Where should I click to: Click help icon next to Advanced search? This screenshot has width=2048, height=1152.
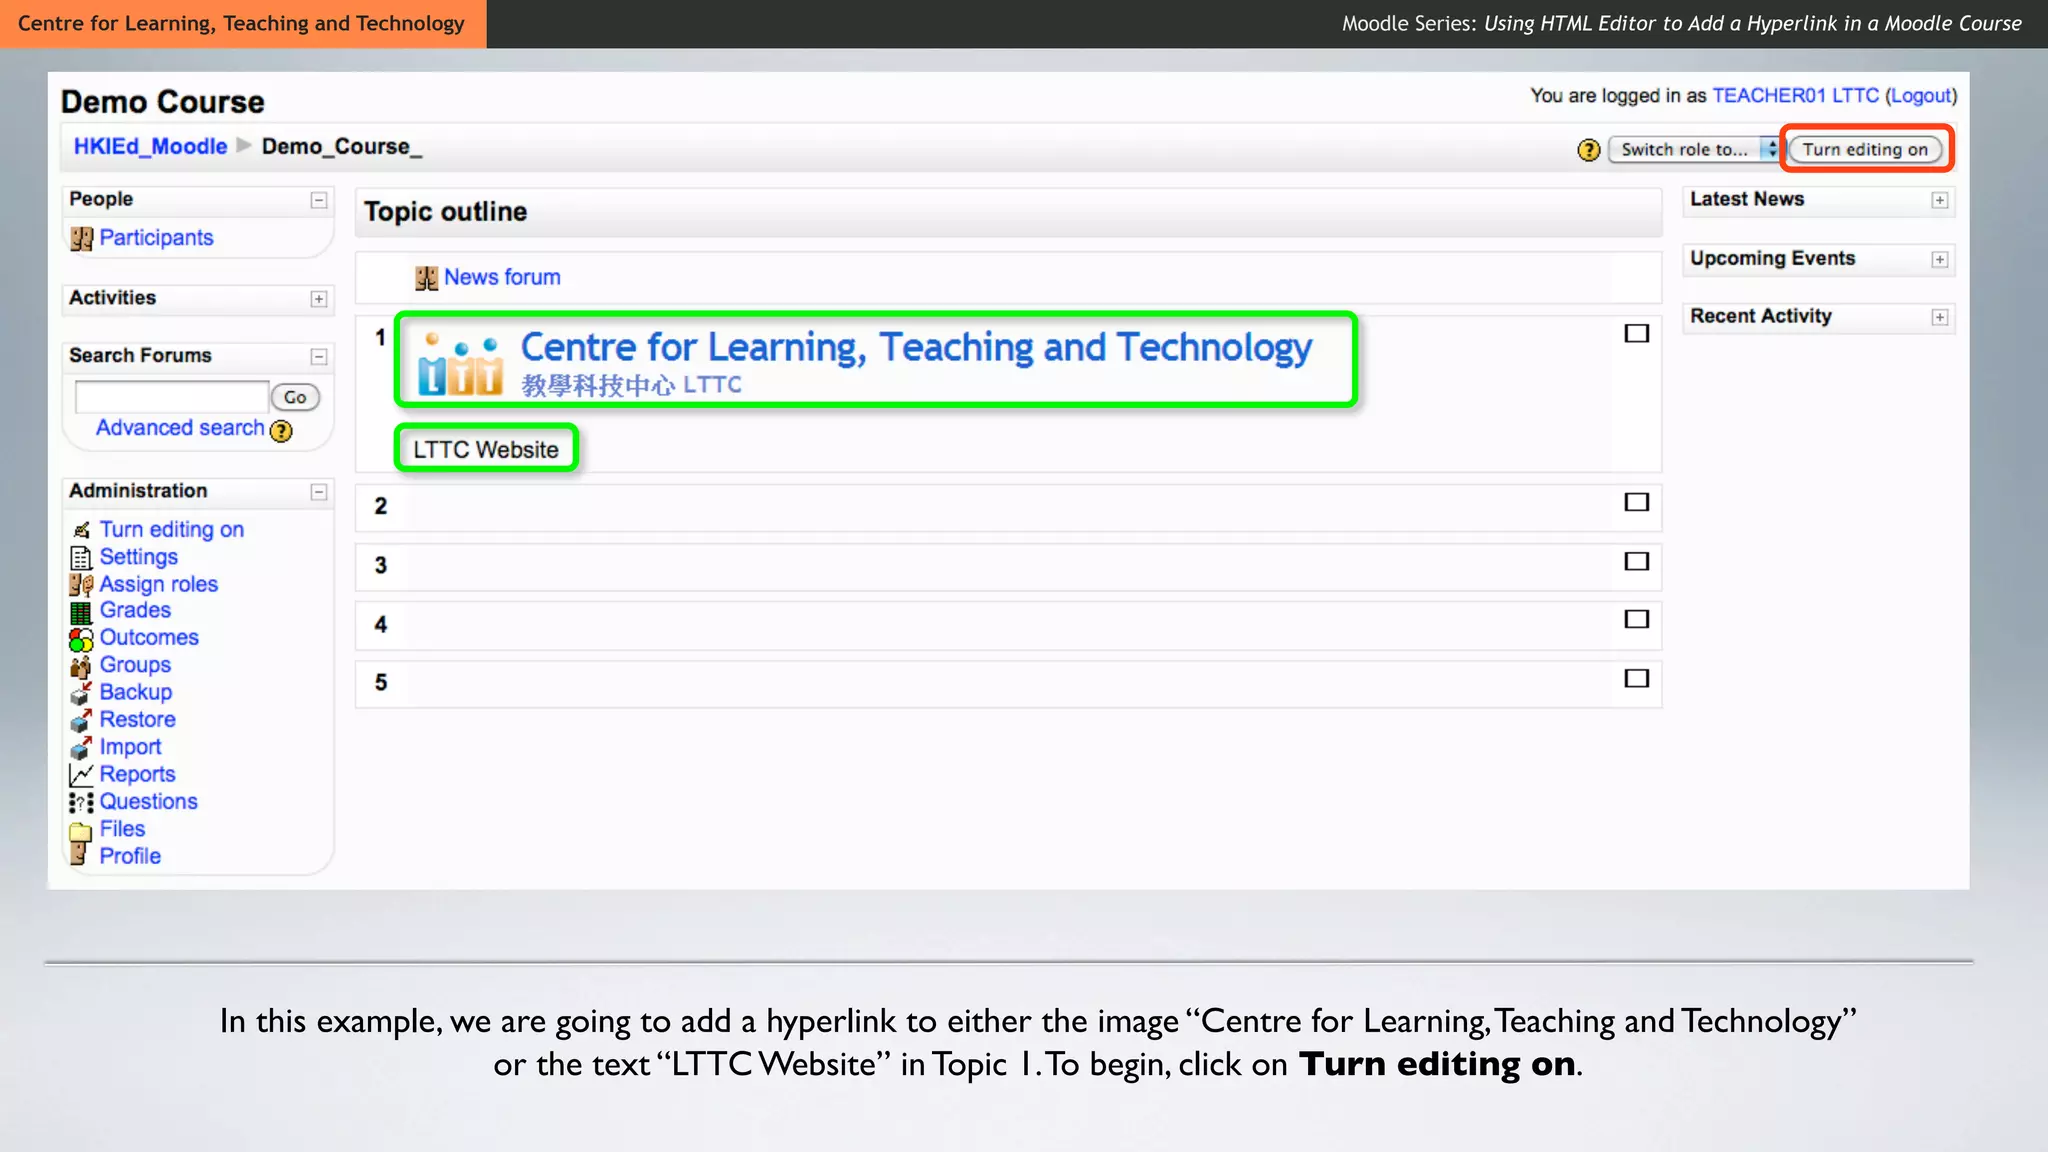pyautogui.click(x=282, y=431)
